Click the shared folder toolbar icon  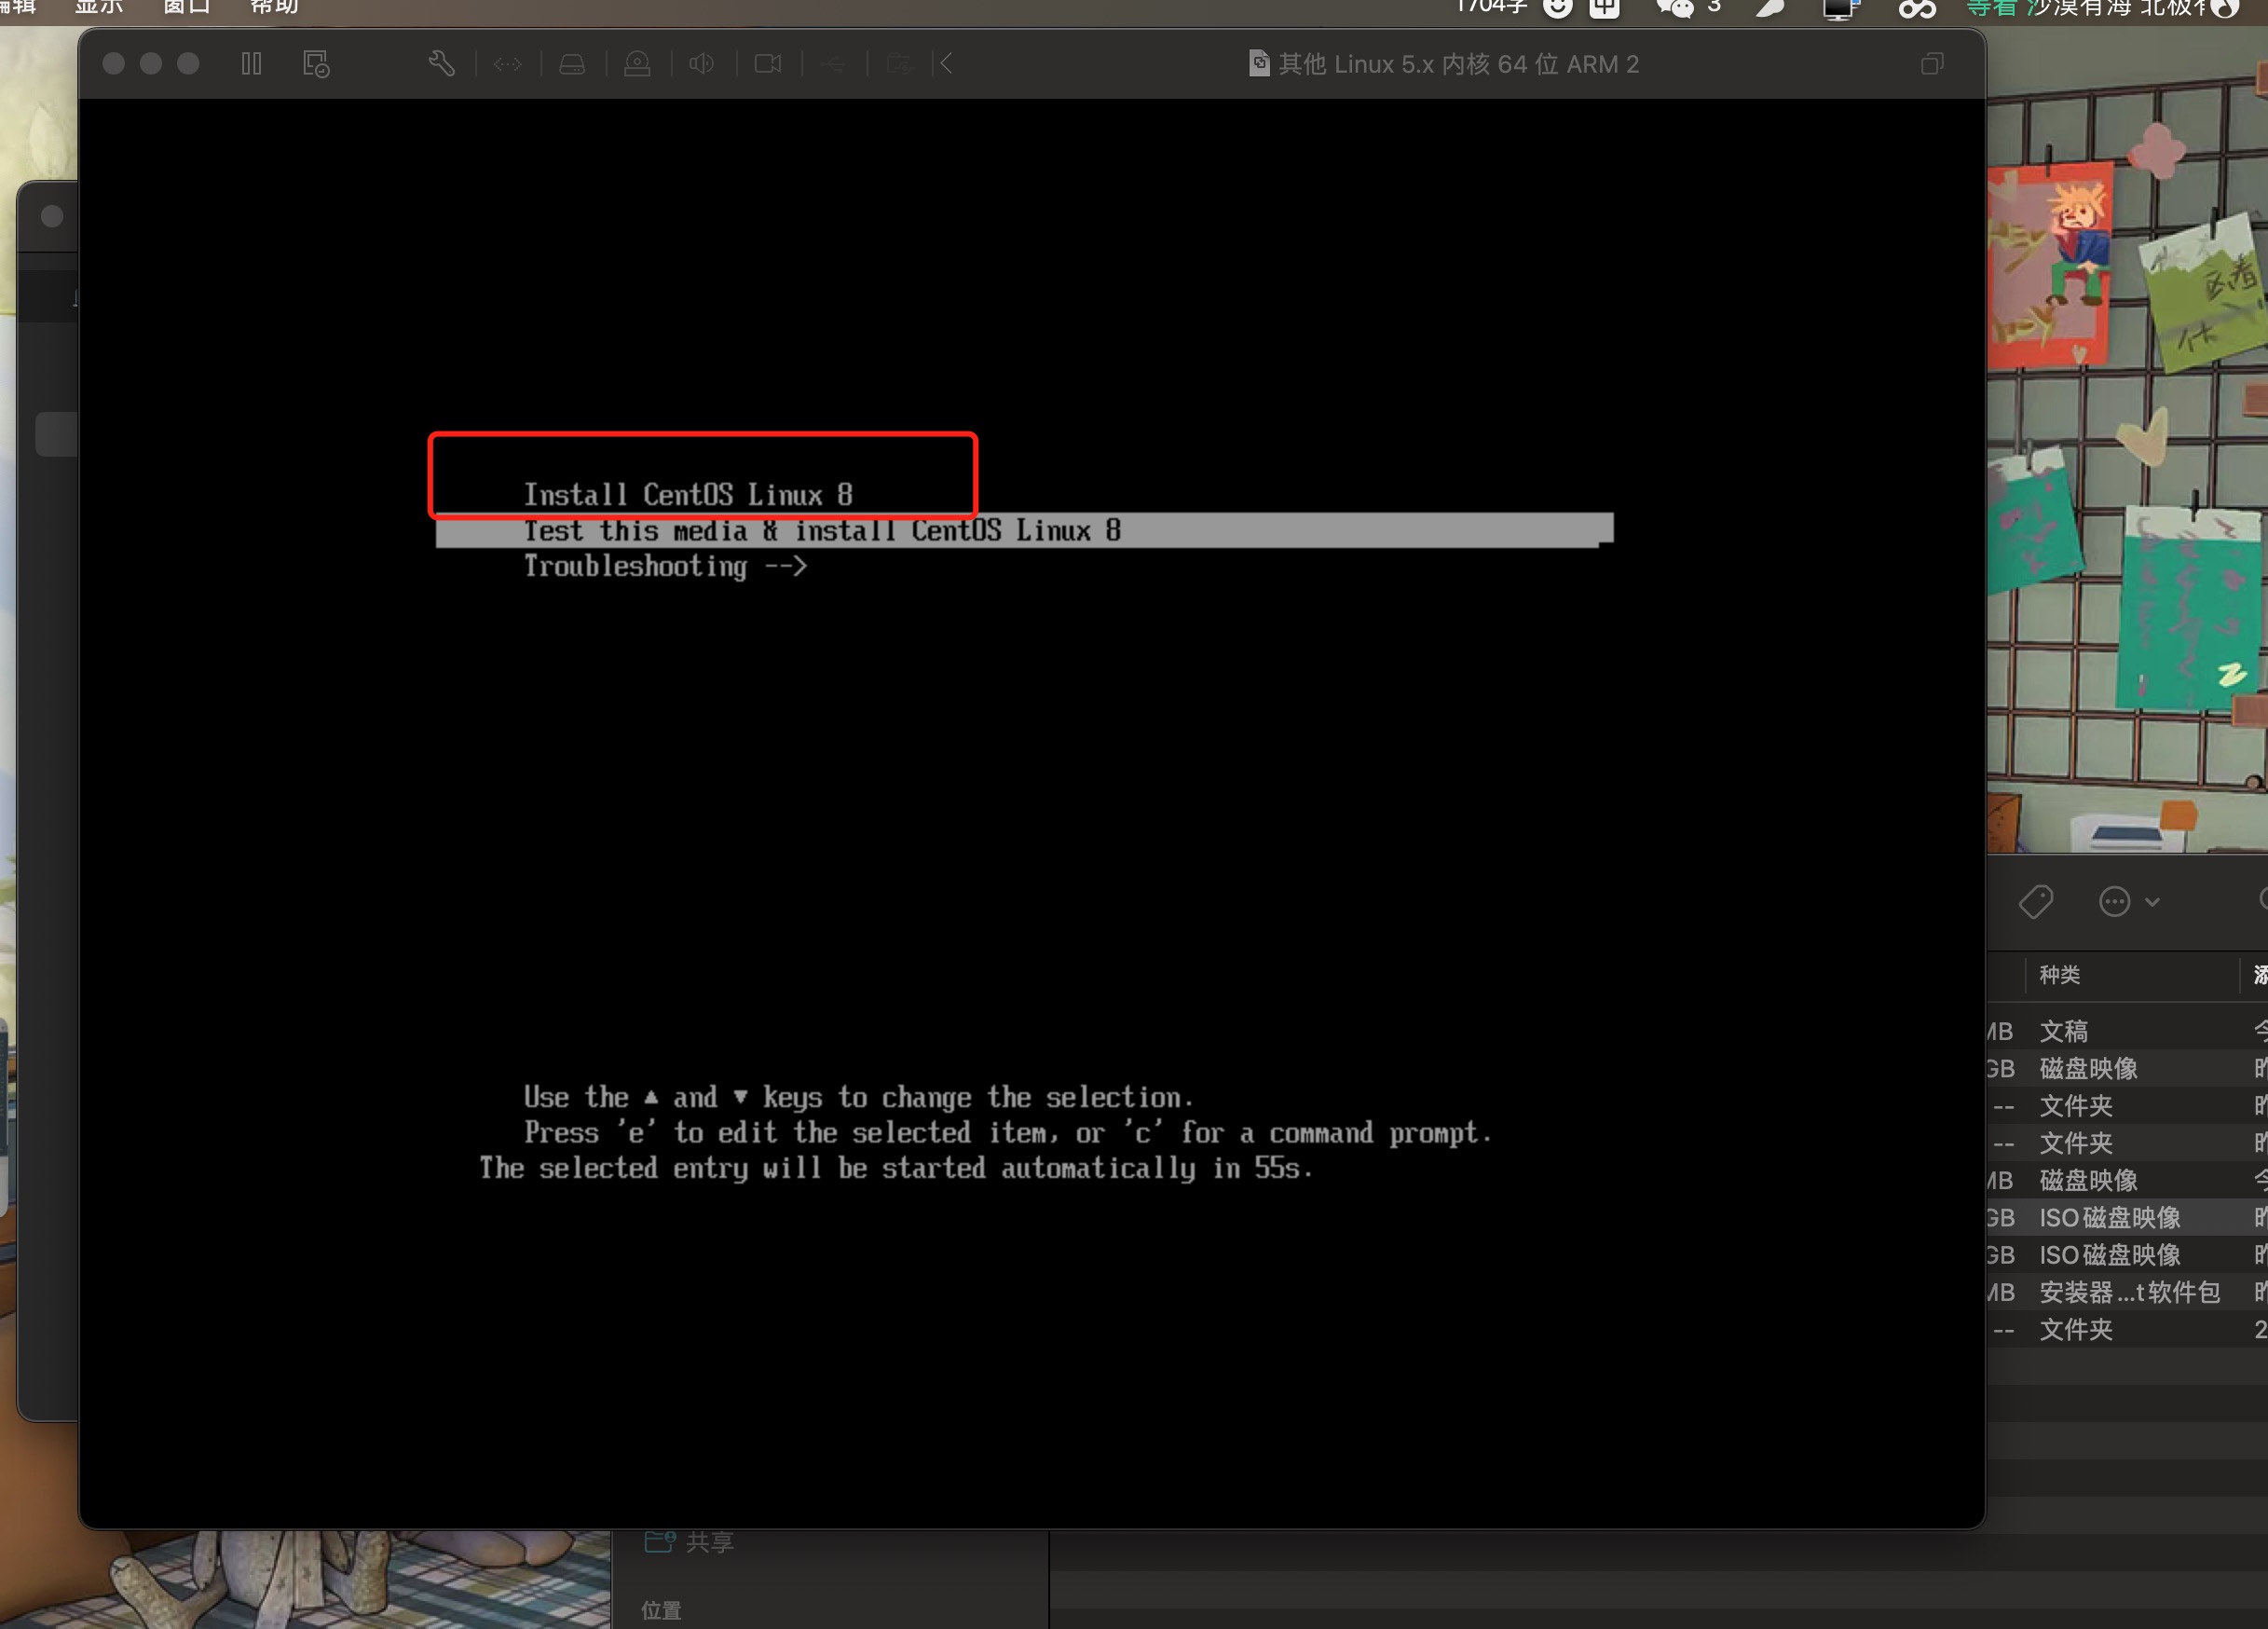[898, 64]
